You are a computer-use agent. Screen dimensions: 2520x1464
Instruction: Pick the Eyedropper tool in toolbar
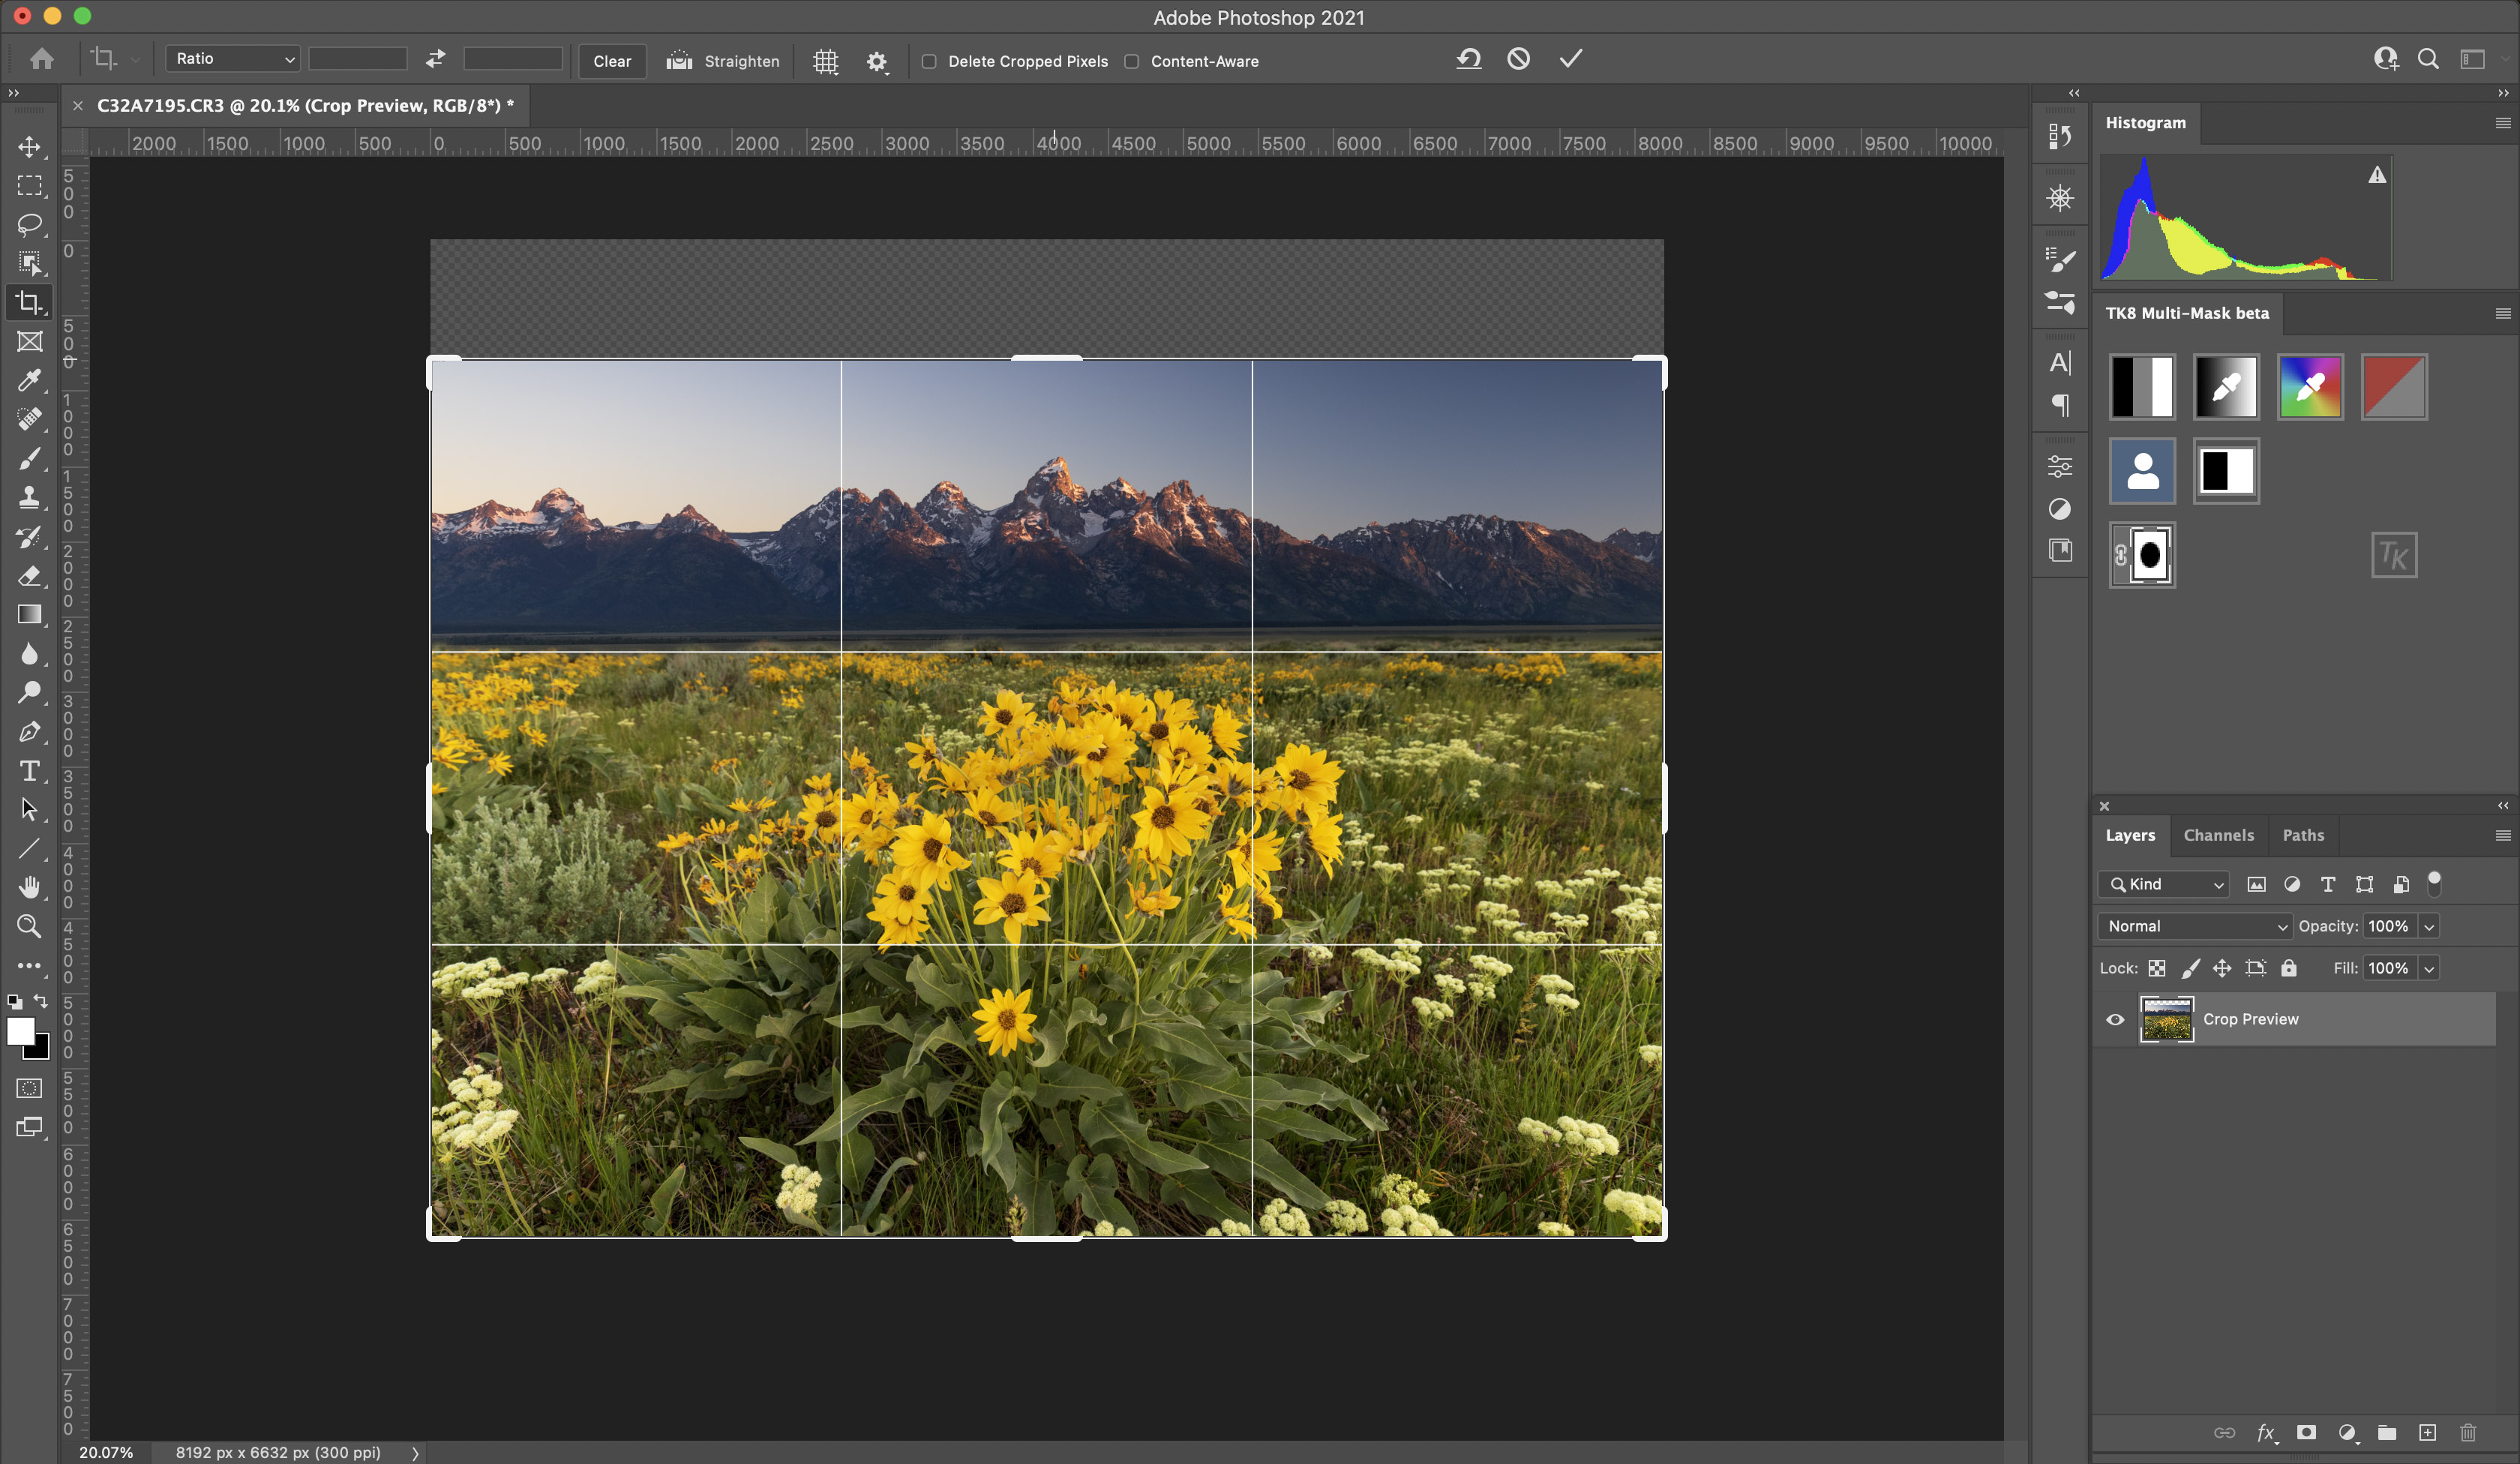tap(30, 380)
